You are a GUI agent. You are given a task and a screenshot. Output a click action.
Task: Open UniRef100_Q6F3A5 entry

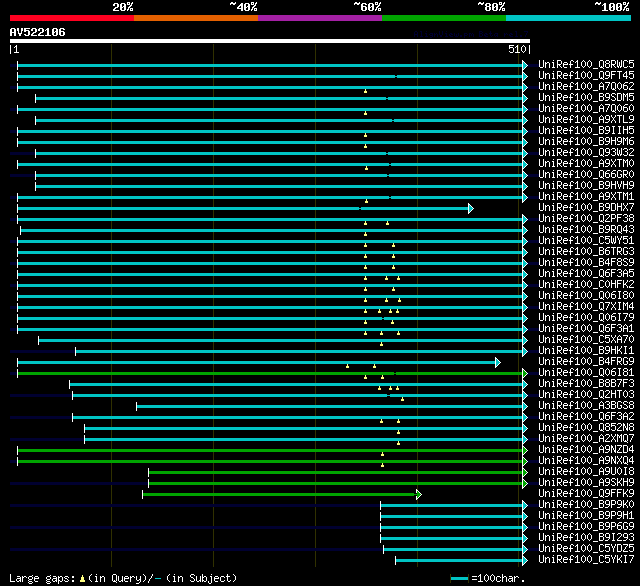click(x=586, y=274)
